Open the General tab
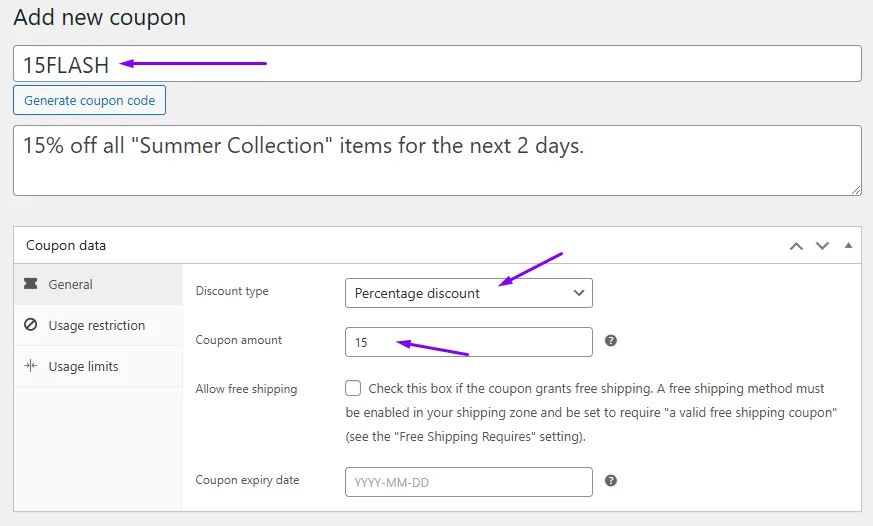The image size is (873, 526). [x=98, y=284]
